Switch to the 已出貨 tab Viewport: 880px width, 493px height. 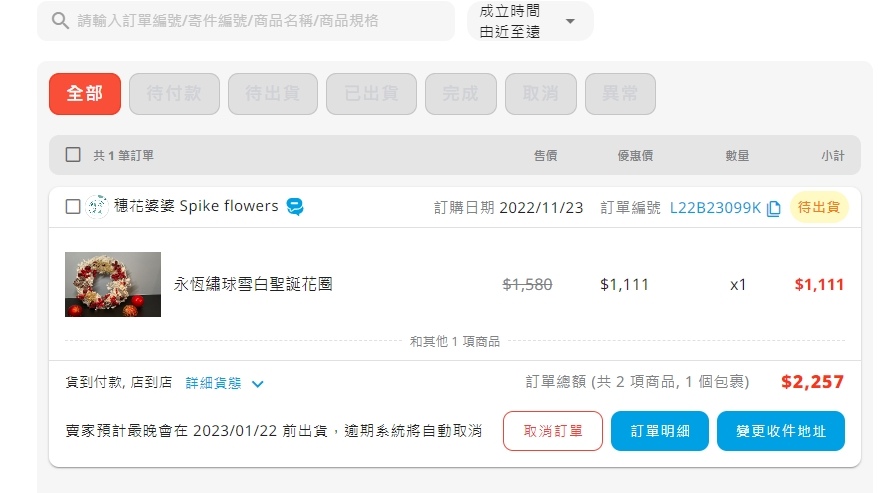(372, 94)
